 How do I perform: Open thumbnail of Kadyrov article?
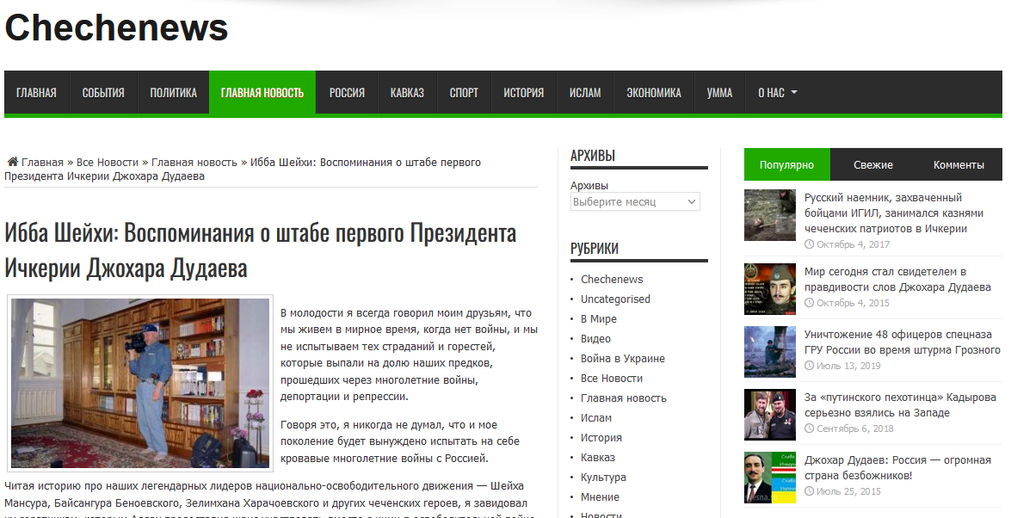pyautogui.click(x=770, y=415)
